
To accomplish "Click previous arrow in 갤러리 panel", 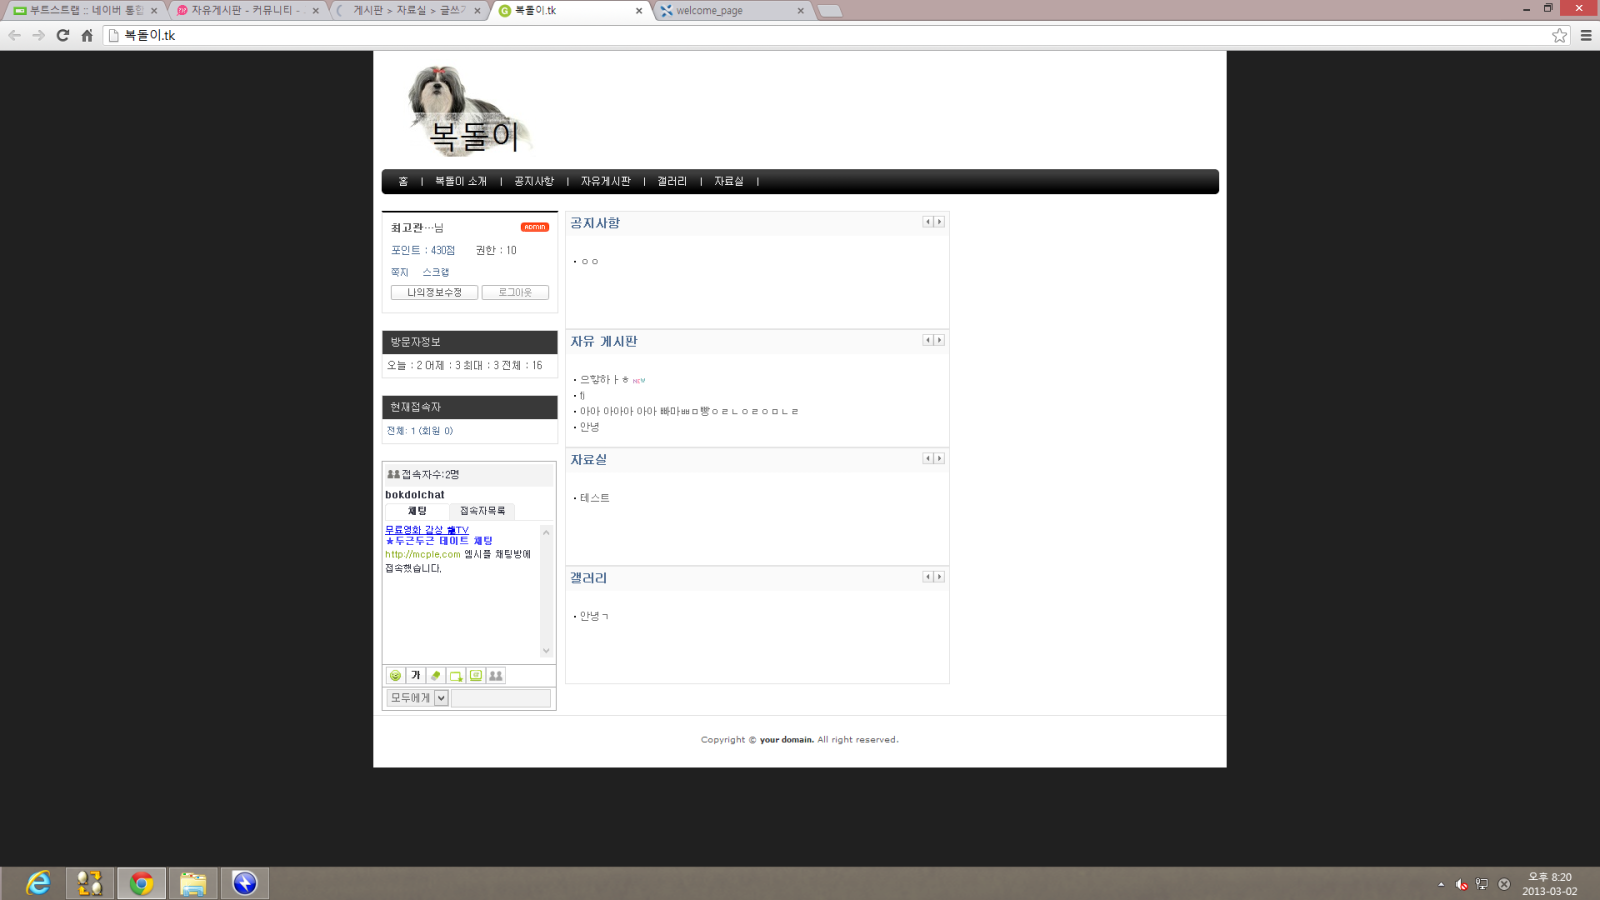I will [928, 577].
